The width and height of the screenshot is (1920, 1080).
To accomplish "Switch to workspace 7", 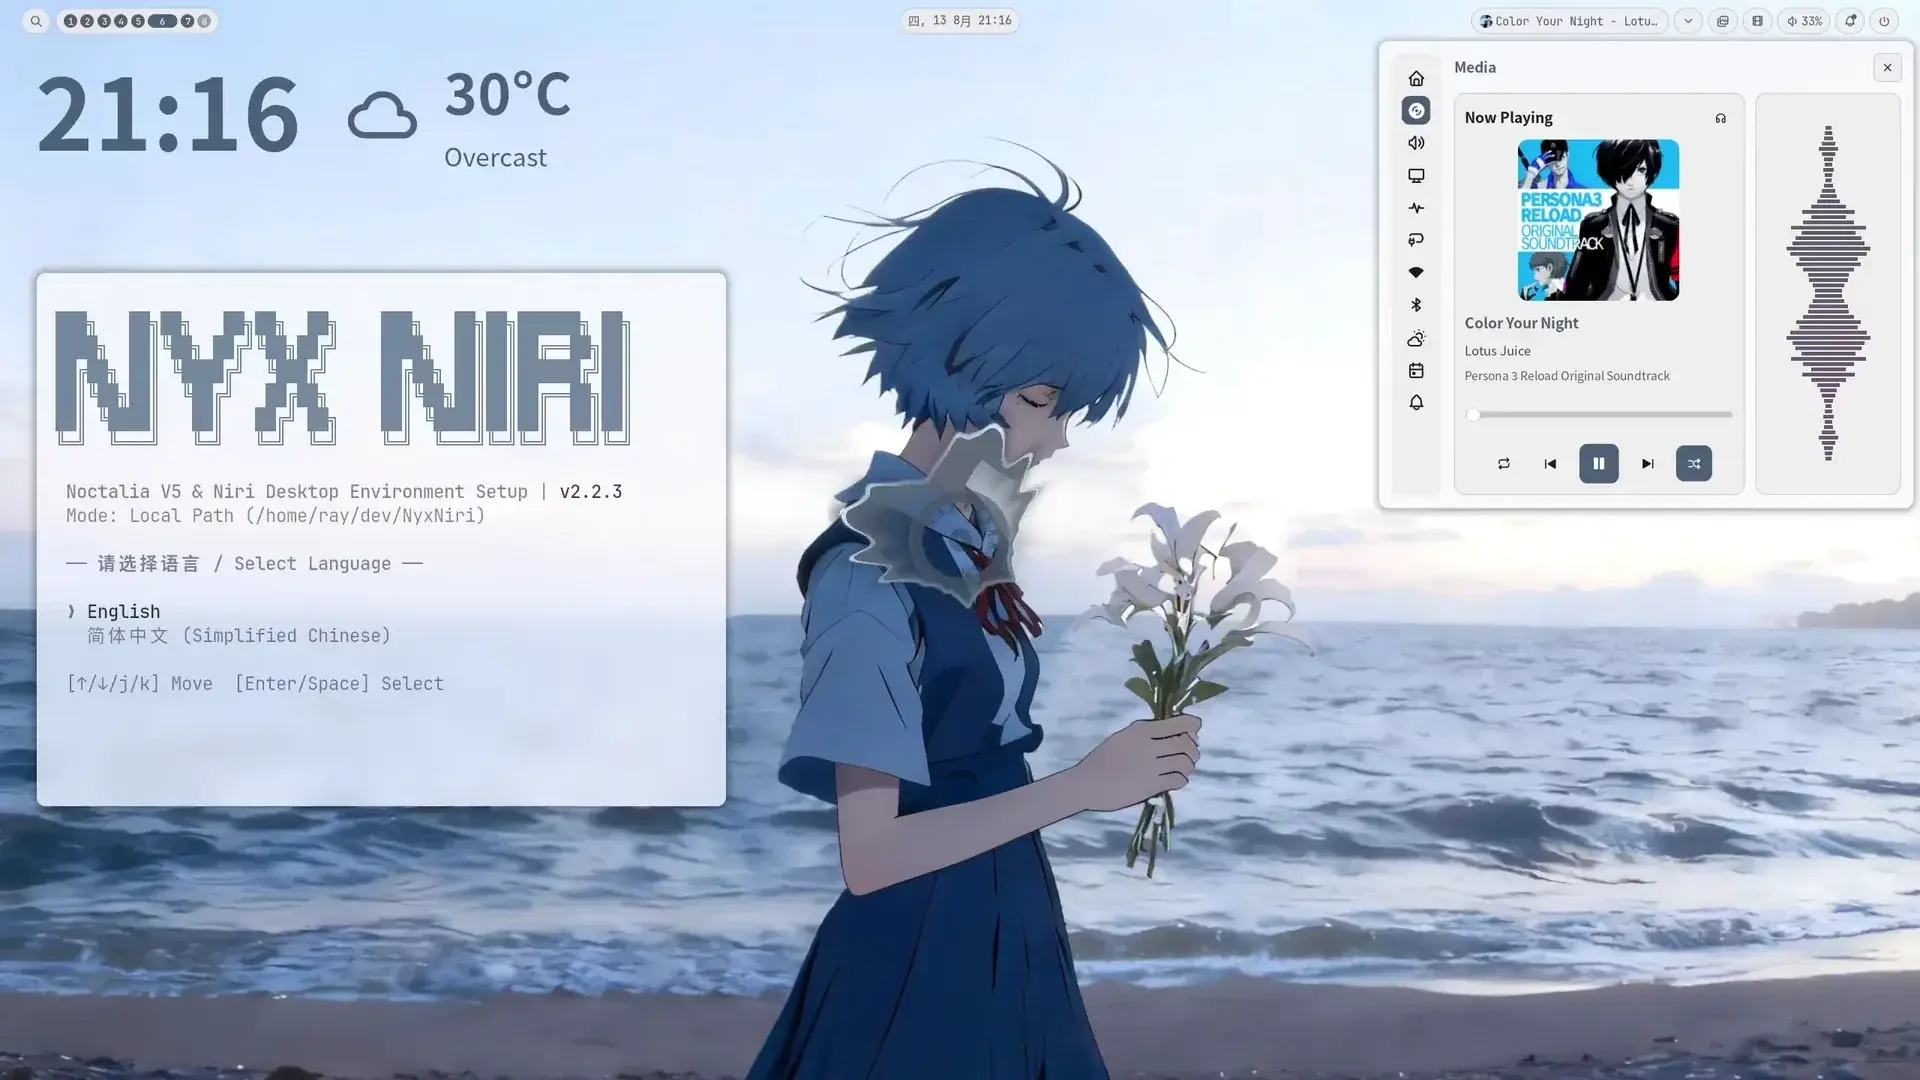I will click(187, 21).
